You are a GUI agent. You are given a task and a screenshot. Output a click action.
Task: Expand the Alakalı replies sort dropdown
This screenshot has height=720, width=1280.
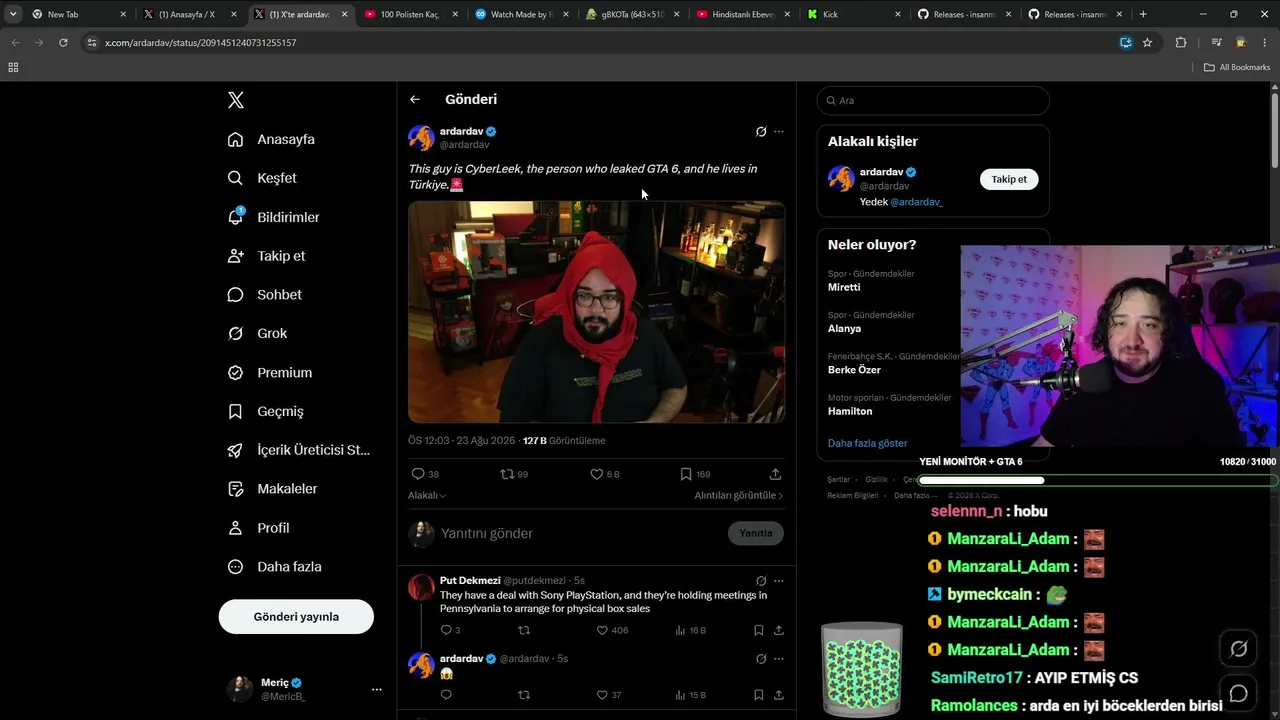pyautogui.click(x=427, y=495)
